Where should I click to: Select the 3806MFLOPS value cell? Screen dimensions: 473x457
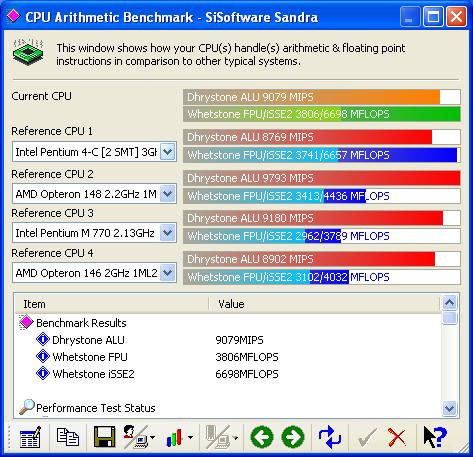pos(247,357)
